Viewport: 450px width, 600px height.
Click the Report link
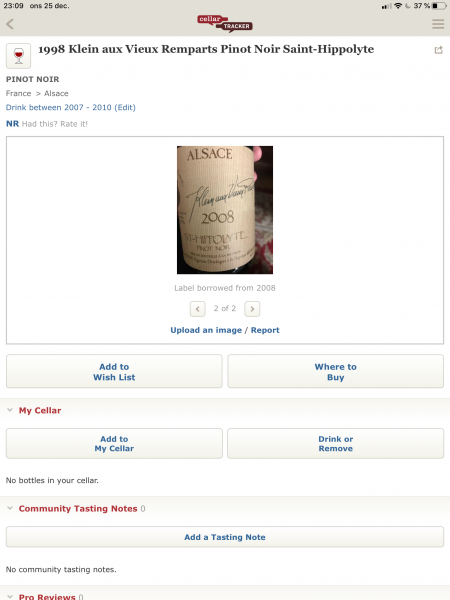(265, 330)
